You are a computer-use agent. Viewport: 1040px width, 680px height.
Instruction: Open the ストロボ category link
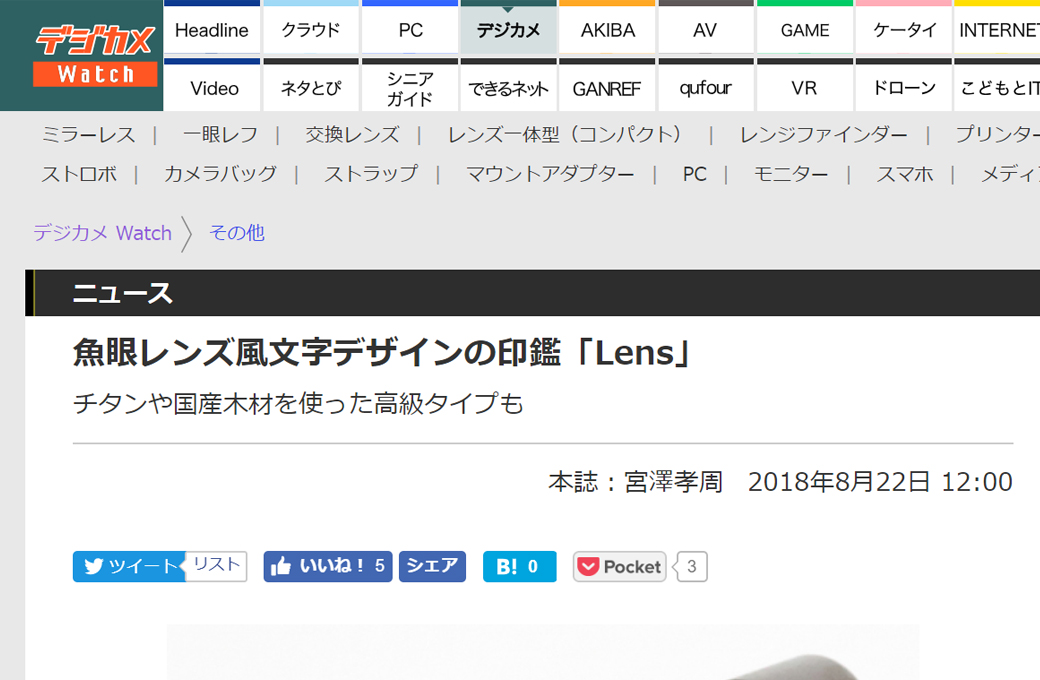[x=79, y=174]
